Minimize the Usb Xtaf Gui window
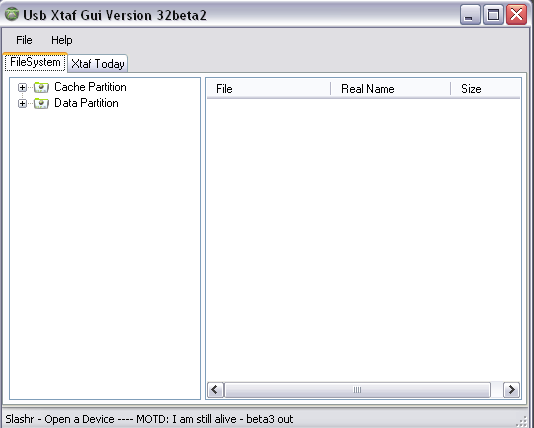The width and height of the screenshot is (534, 428). click(x=470, y=15)
